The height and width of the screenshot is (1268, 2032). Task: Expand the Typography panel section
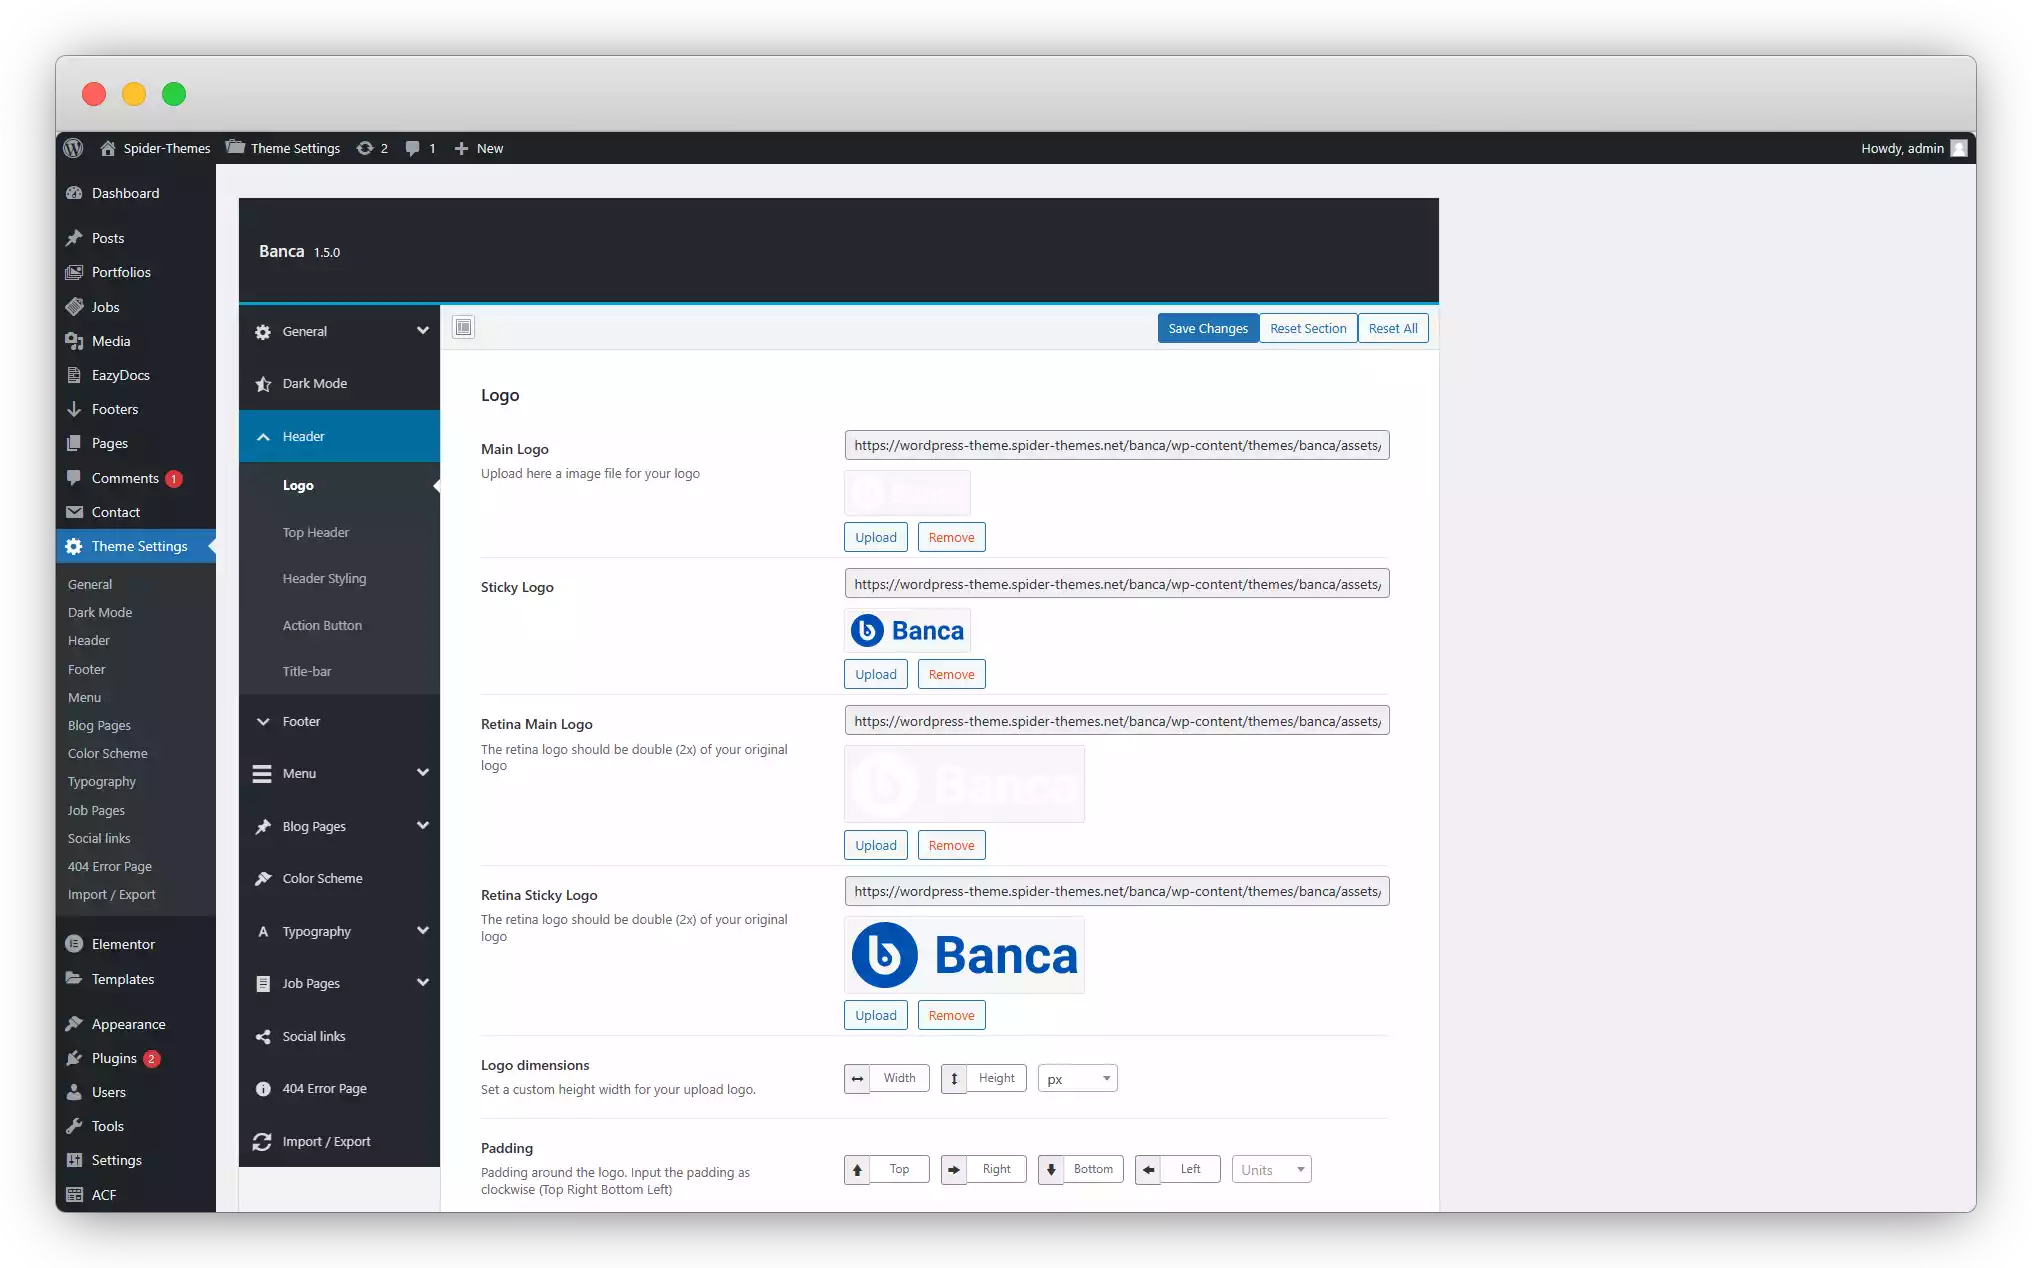click(339, 931)
